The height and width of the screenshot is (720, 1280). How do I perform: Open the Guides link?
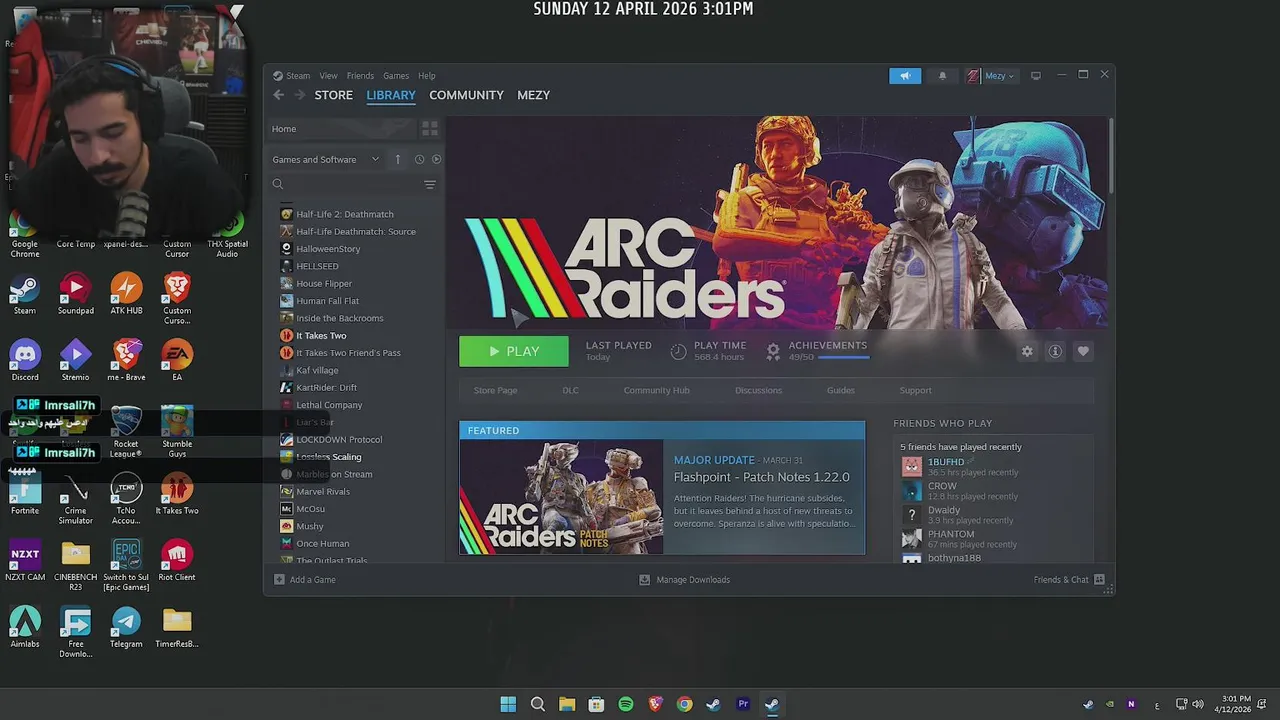840,390
